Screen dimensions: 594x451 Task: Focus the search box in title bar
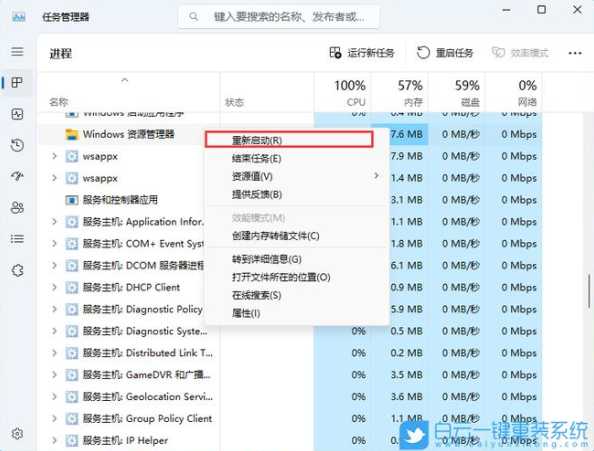[278, 17]
